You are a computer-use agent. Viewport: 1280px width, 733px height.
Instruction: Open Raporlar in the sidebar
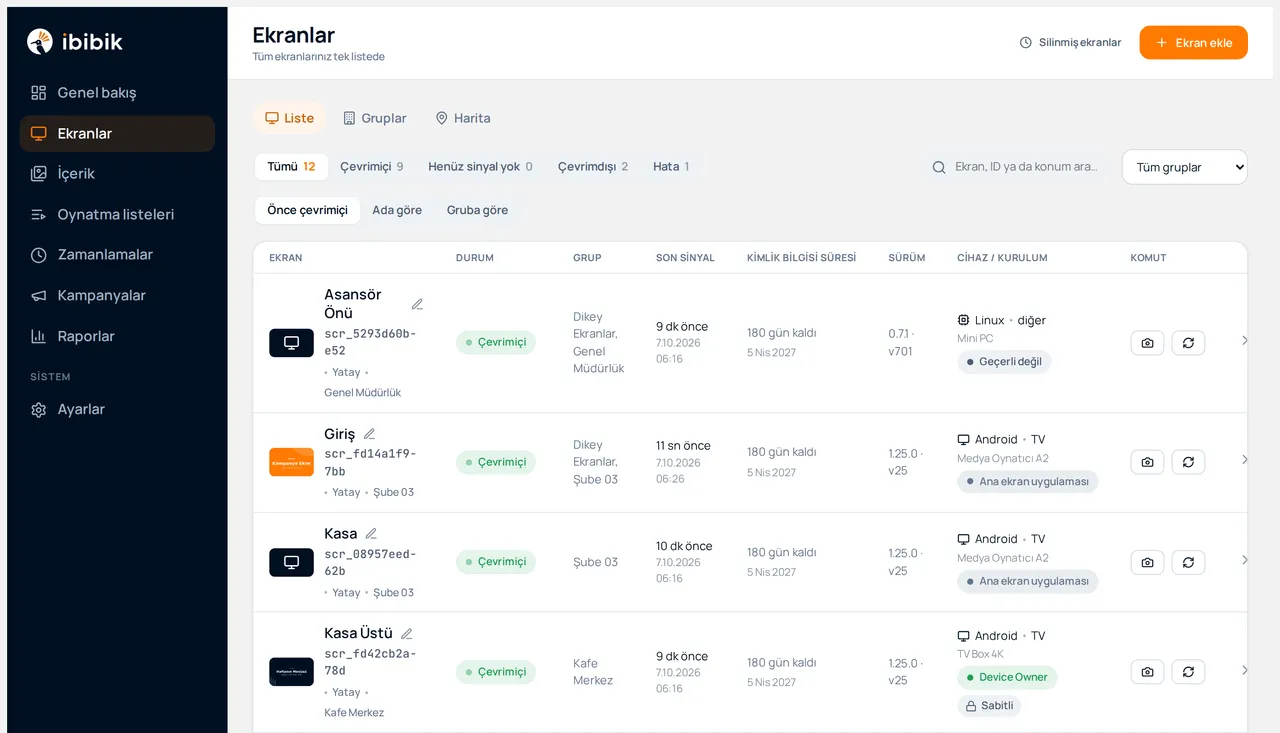click(x=117, y=337)
